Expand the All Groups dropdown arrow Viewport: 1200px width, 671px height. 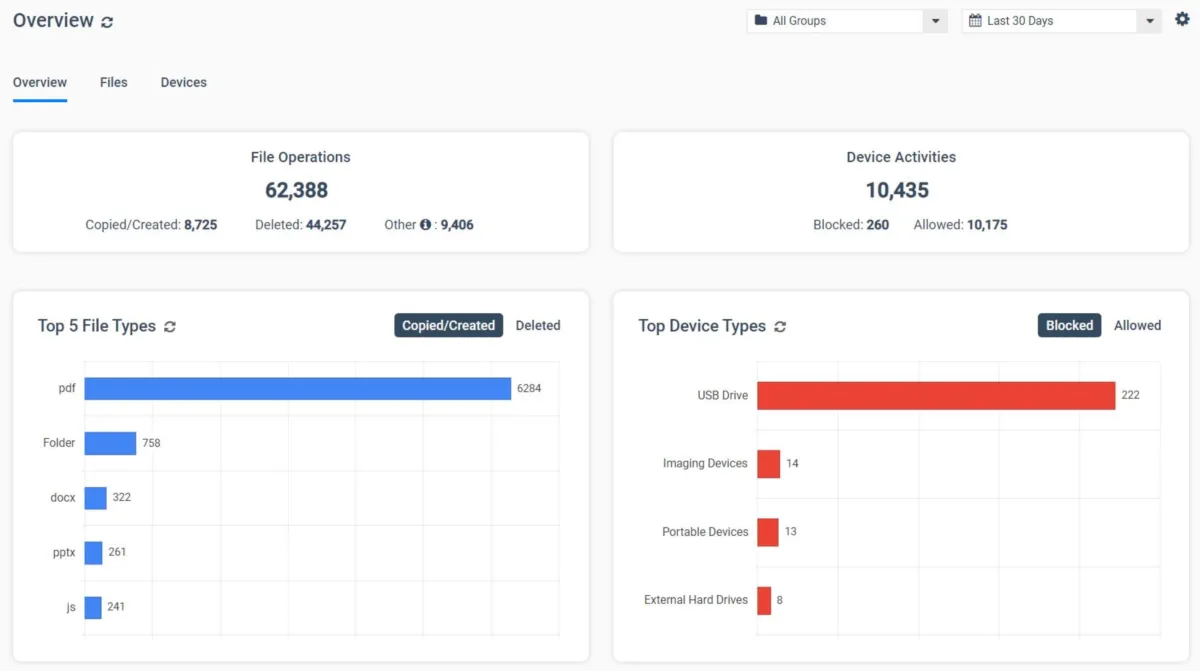pos(935,21)
